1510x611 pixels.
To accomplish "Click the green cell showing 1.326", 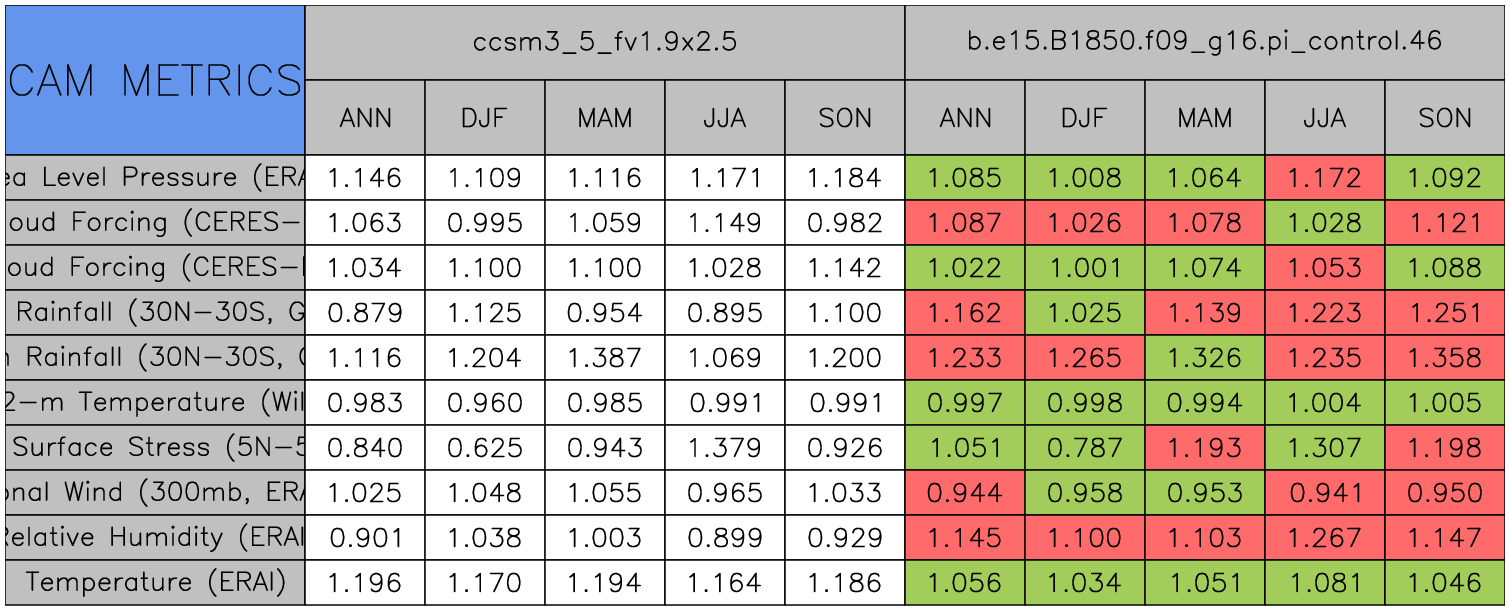I will 1204,358.
